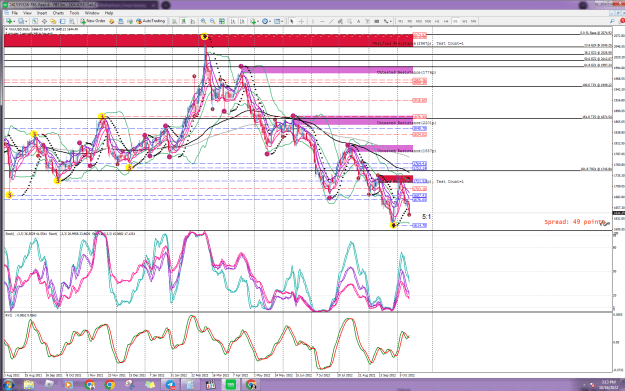Select the arrows drawing tool
The height and width of the screenshot is (391, 625).
click(x=386, y=21)
